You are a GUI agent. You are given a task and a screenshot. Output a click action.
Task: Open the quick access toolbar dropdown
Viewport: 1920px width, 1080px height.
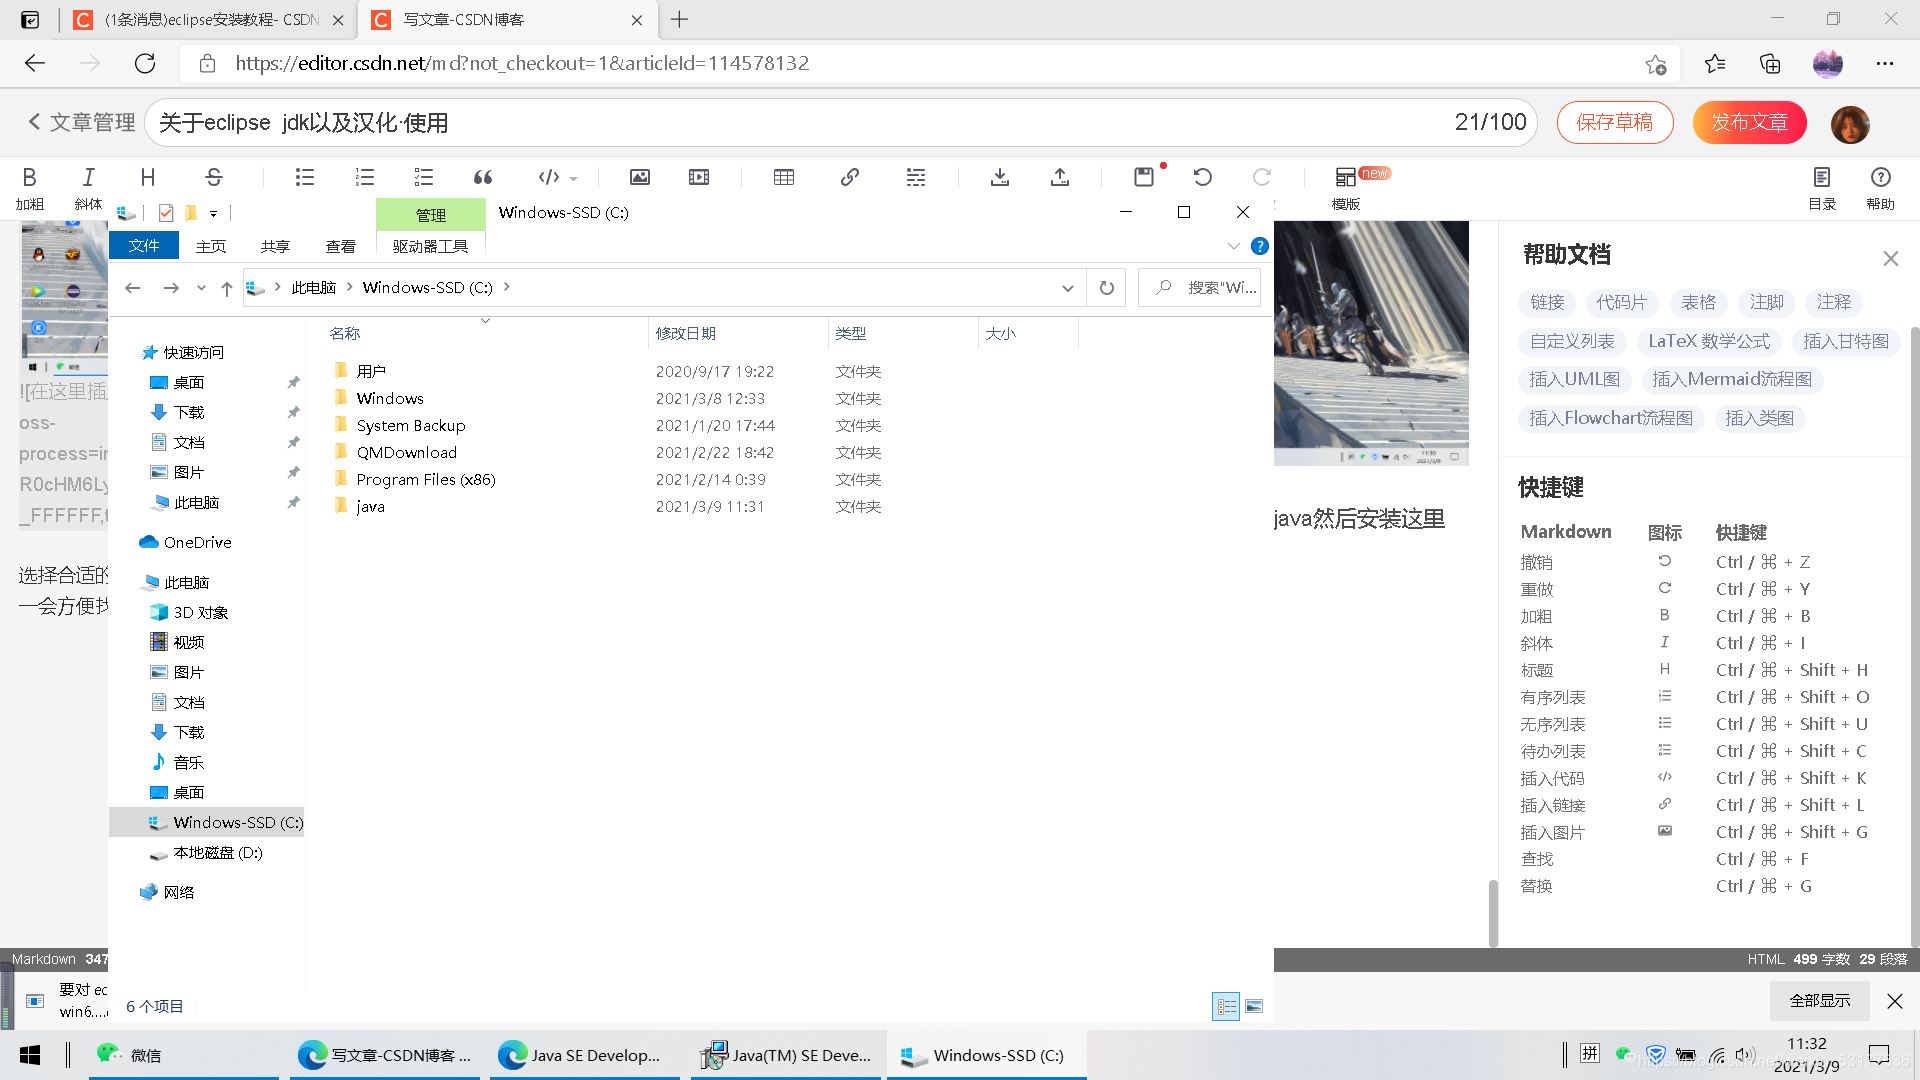coord(213,213)
